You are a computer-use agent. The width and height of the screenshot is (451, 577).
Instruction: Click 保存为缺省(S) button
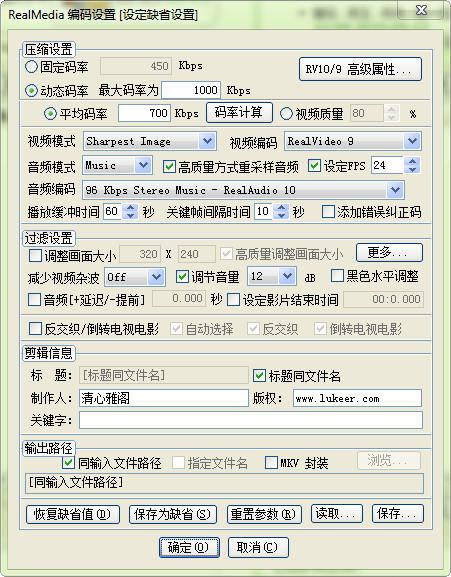tap(173, 514)
